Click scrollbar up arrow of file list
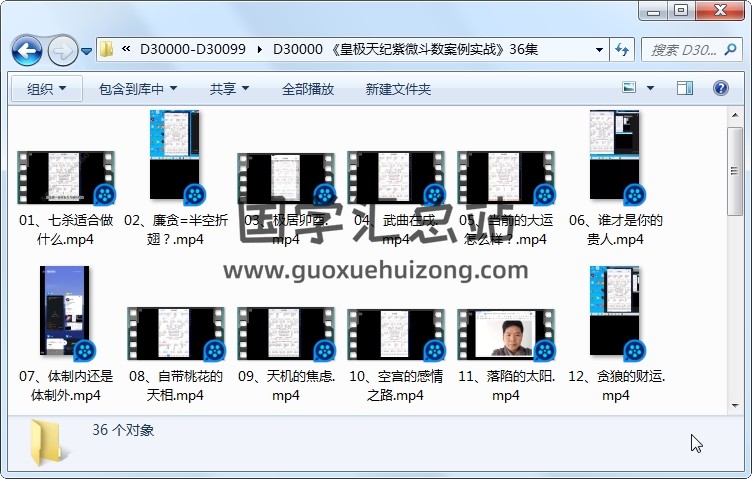Viewport: 752px width, 479px height. tap(735, 115)
